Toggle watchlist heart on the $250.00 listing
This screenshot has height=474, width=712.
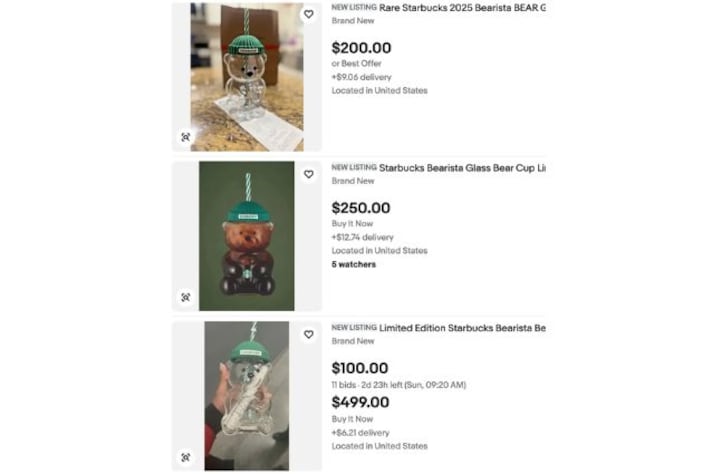click(308, 174)
